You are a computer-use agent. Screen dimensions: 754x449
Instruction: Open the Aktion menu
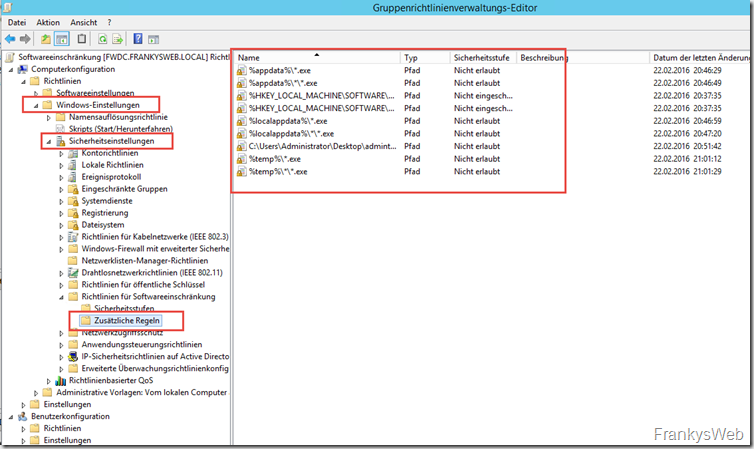(x=47, y=22)
